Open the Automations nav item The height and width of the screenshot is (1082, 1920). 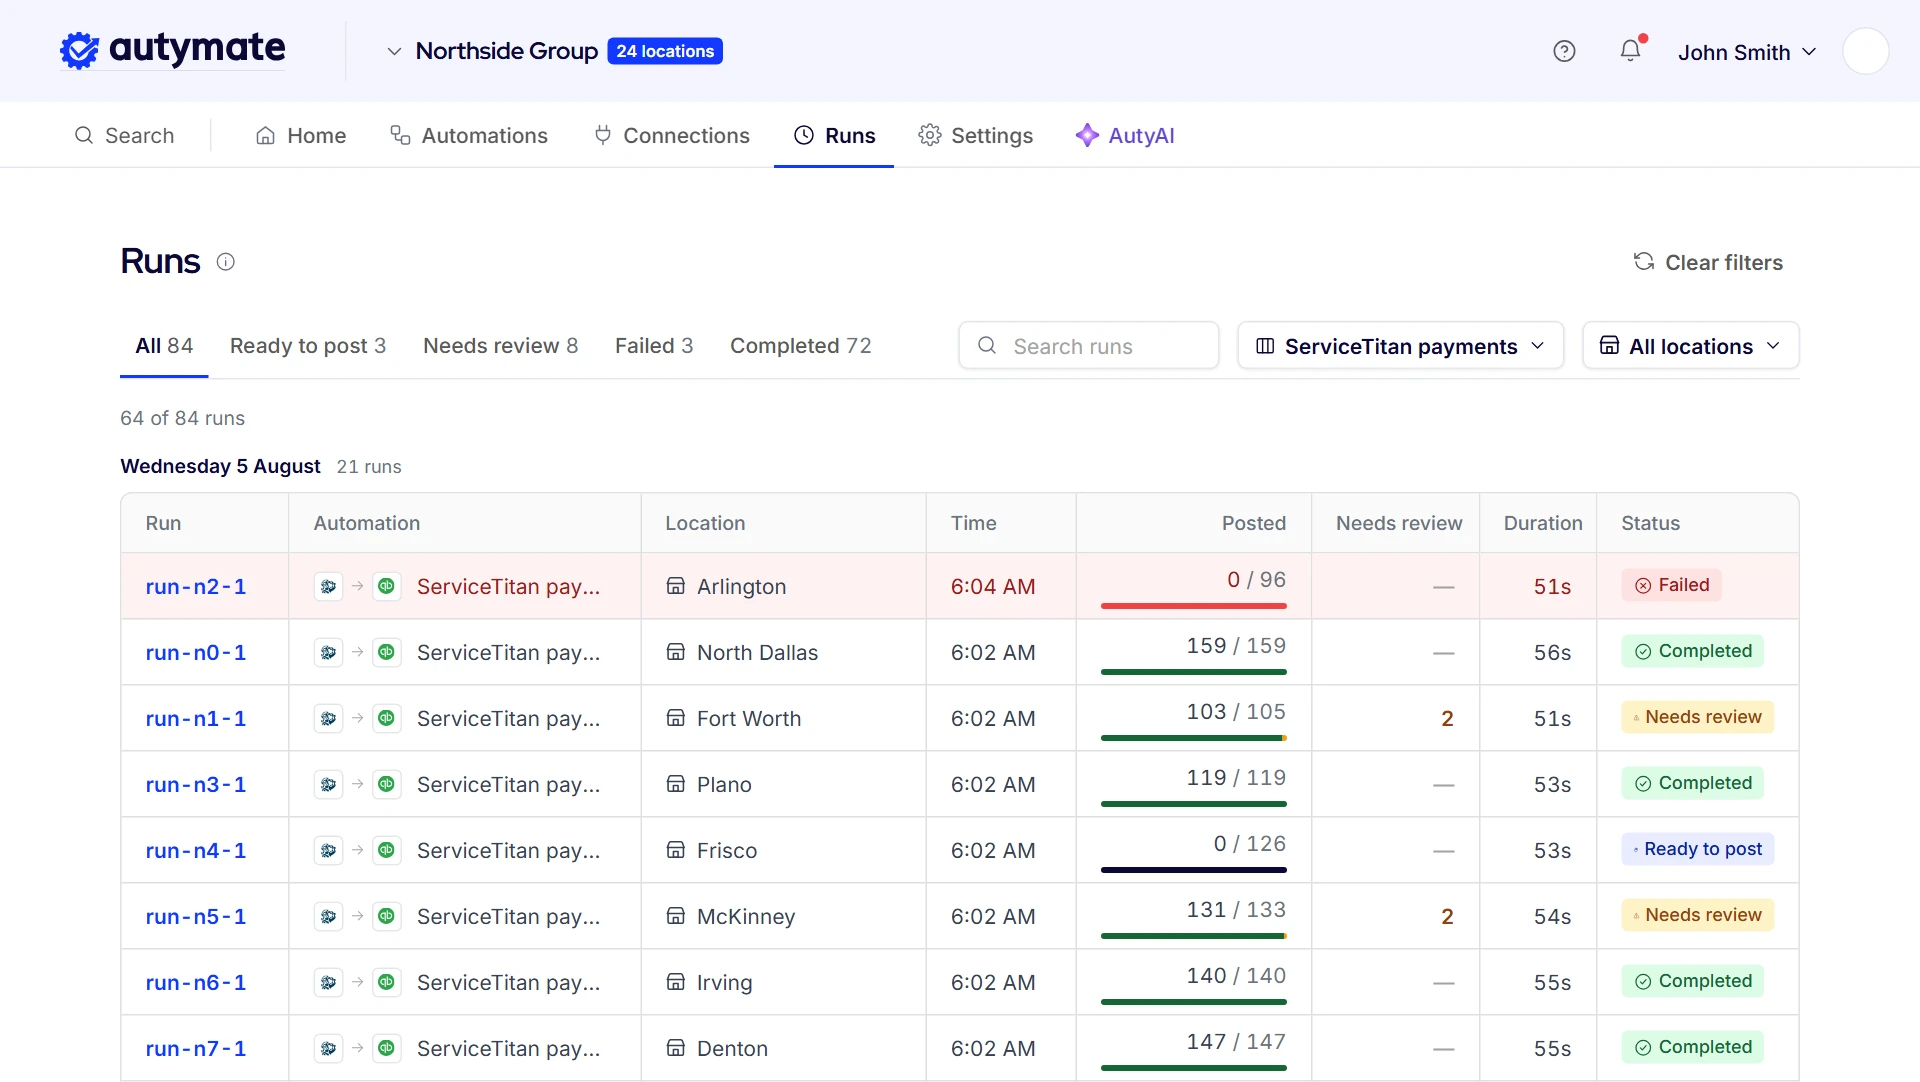click(x=469, y=135)
